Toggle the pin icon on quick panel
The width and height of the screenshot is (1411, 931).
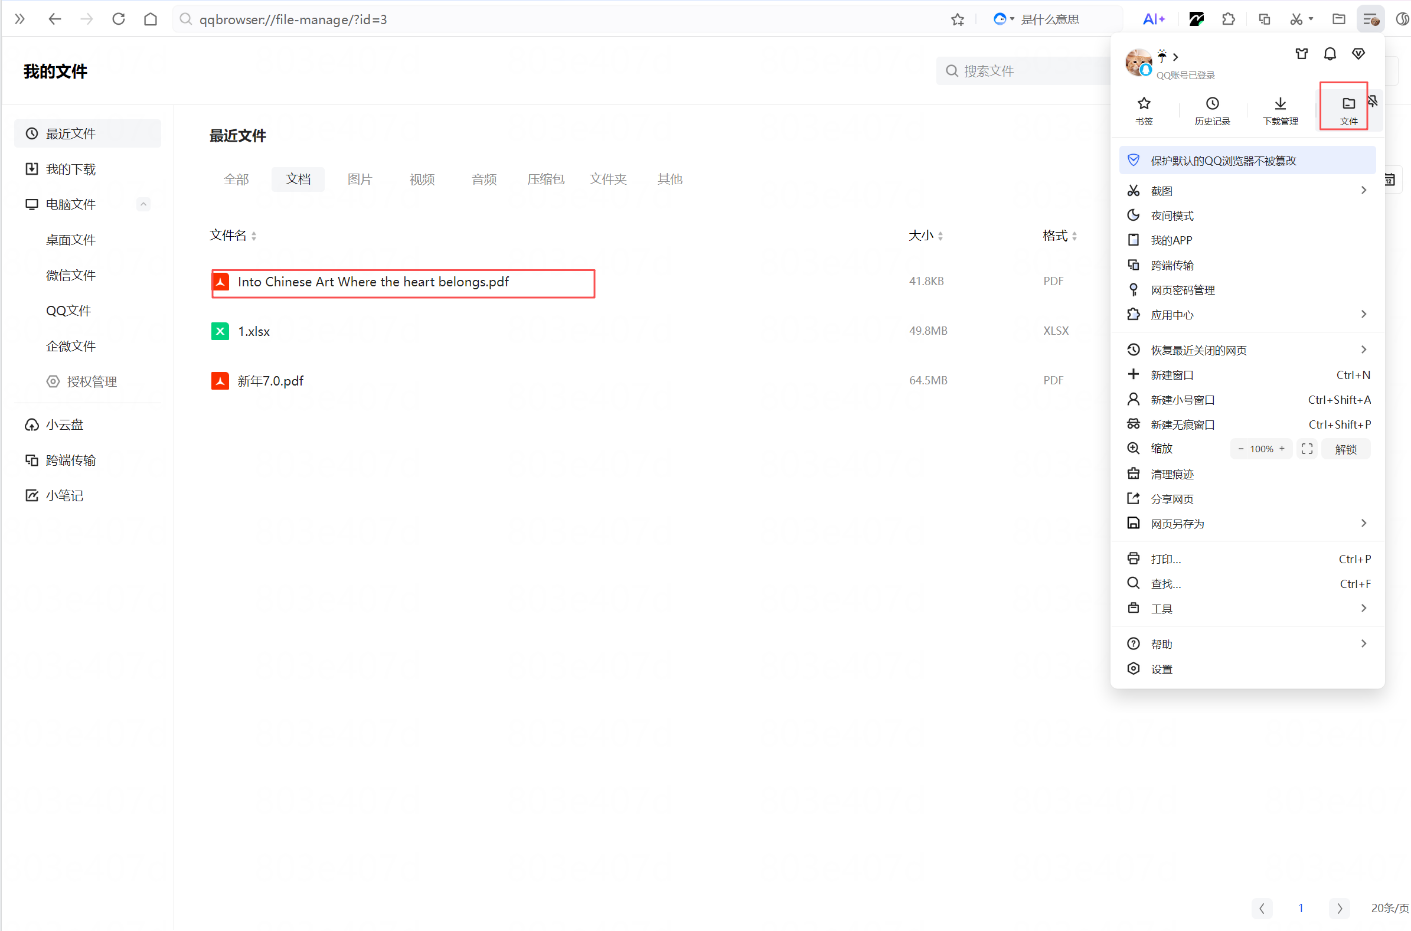(x=1373, y=101)
